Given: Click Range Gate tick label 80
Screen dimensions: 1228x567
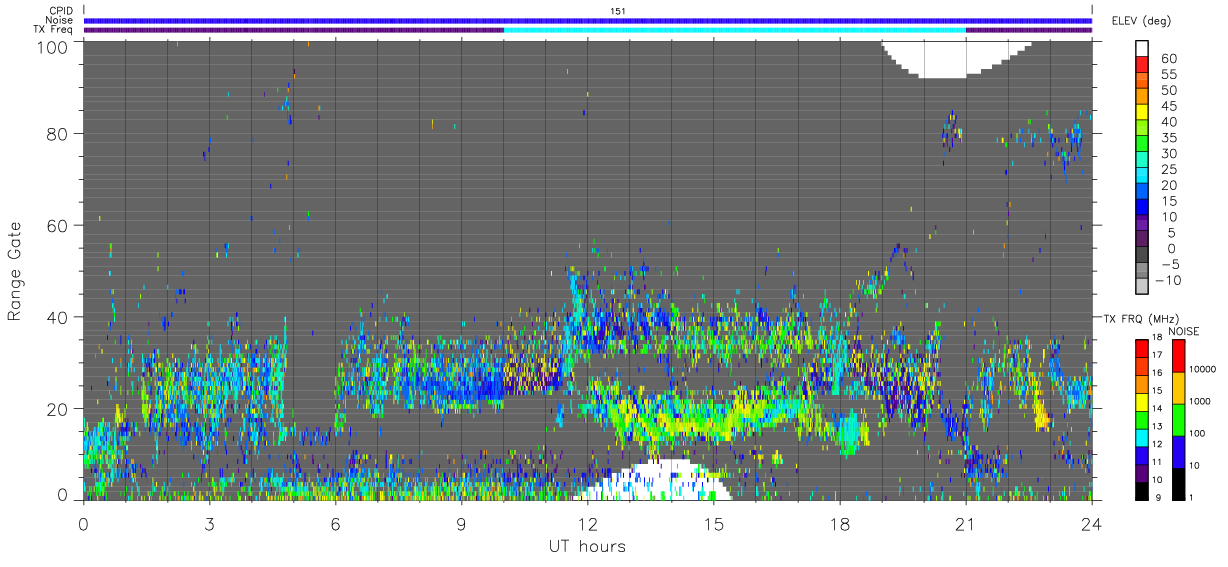Looking at the screenshot, I should [x=59, y=133].
